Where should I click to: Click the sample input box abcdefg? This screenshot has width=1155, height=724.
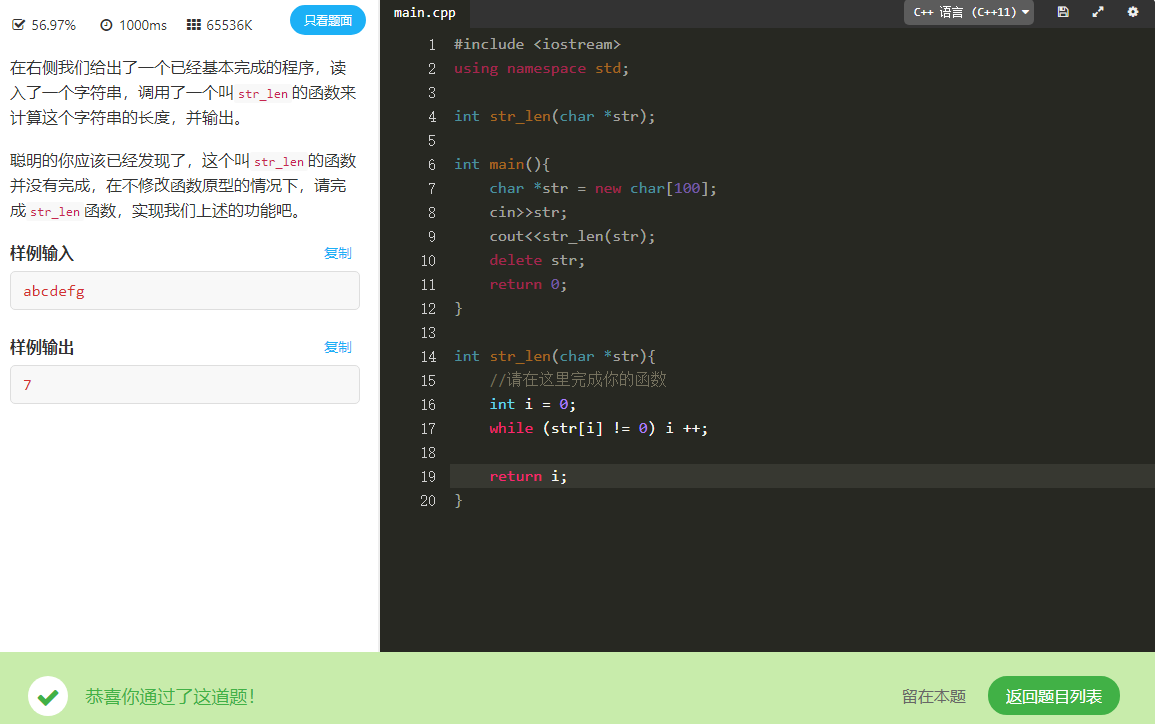[185, 291]
